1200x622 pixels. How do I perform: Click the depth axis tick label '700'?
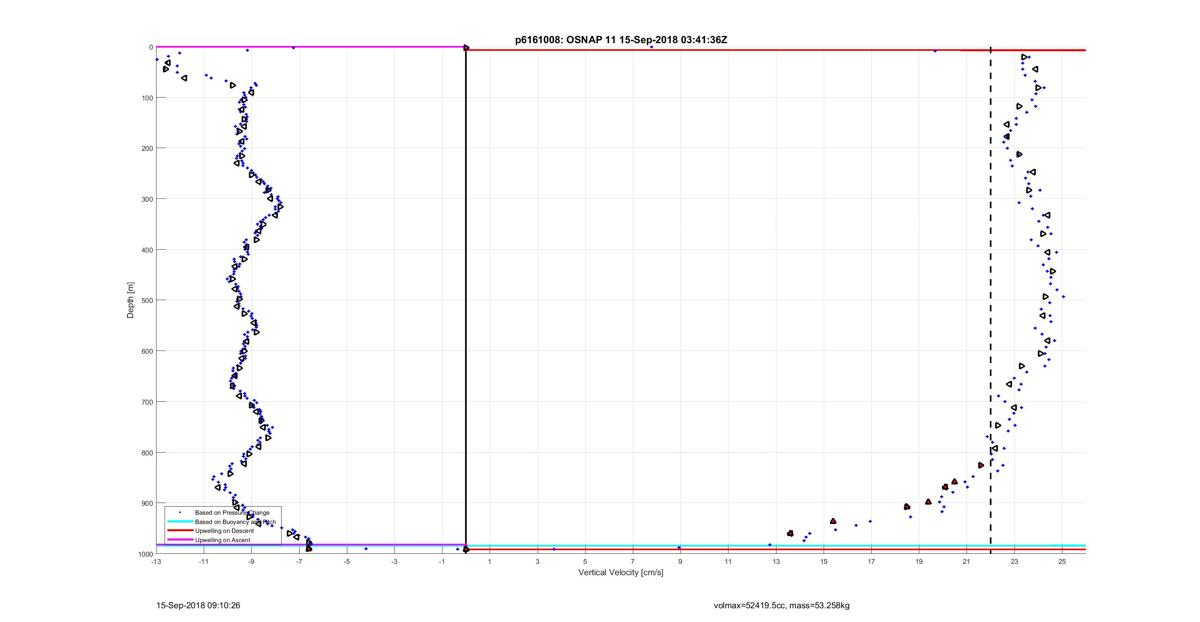[146, 402]
